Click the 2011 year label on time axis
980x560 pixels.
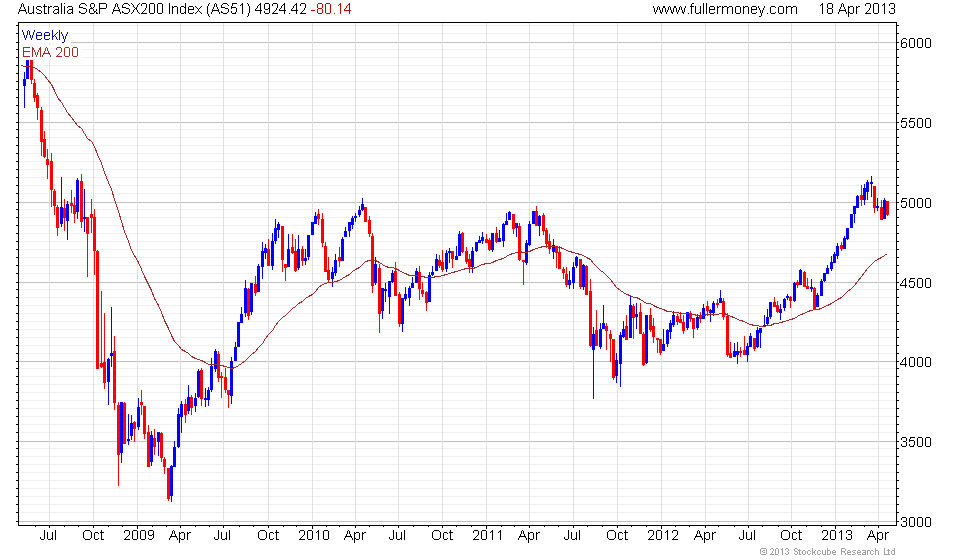click(x=488, y=535)
